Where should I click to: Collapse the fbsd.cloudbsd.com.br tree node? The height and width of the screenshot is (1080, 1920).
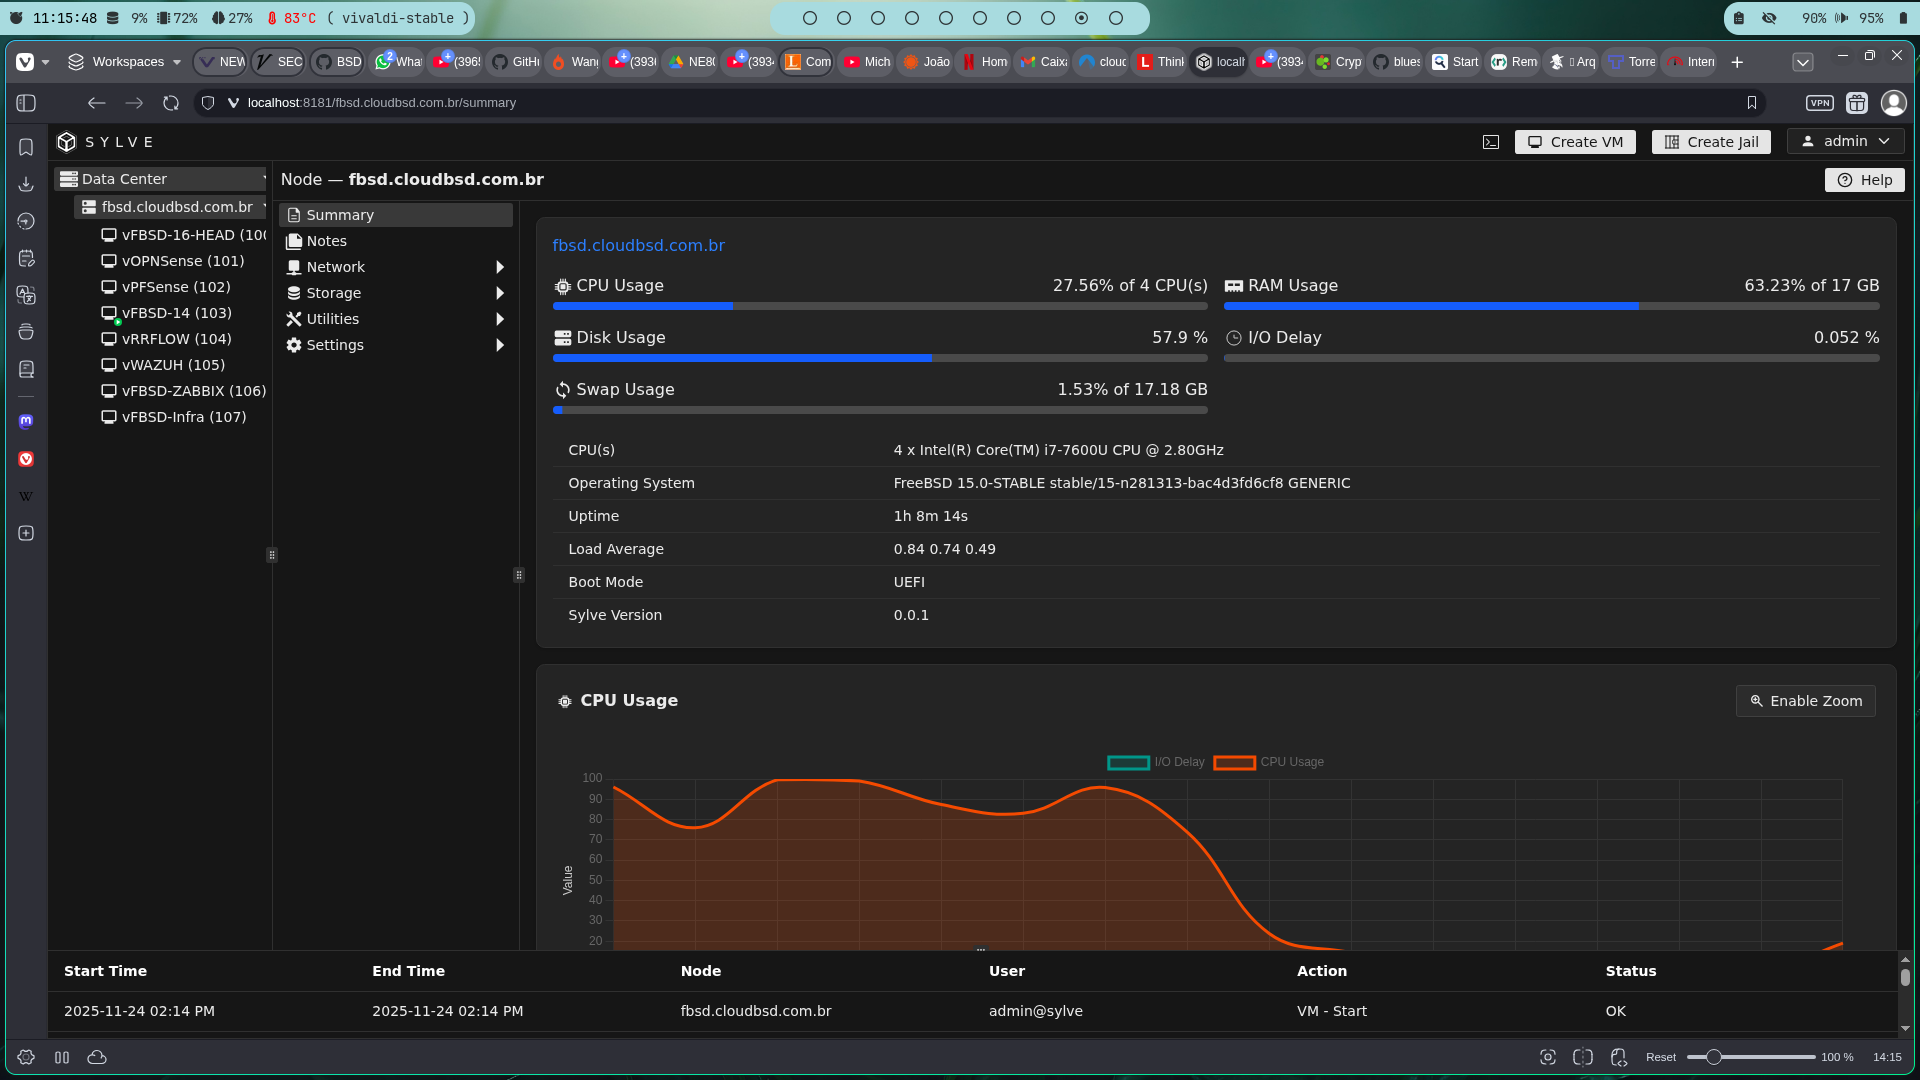click(x=264, y=207)
